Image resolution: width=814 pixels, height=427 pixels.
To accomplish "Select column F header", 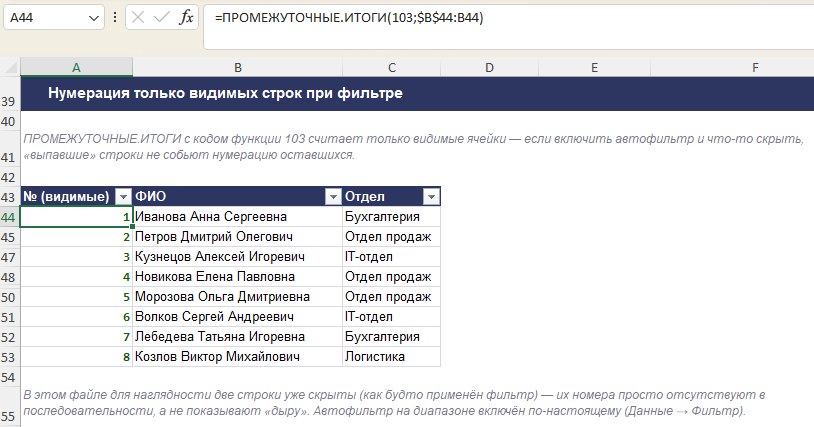I will pyautogui.click(x=755, y=67).
